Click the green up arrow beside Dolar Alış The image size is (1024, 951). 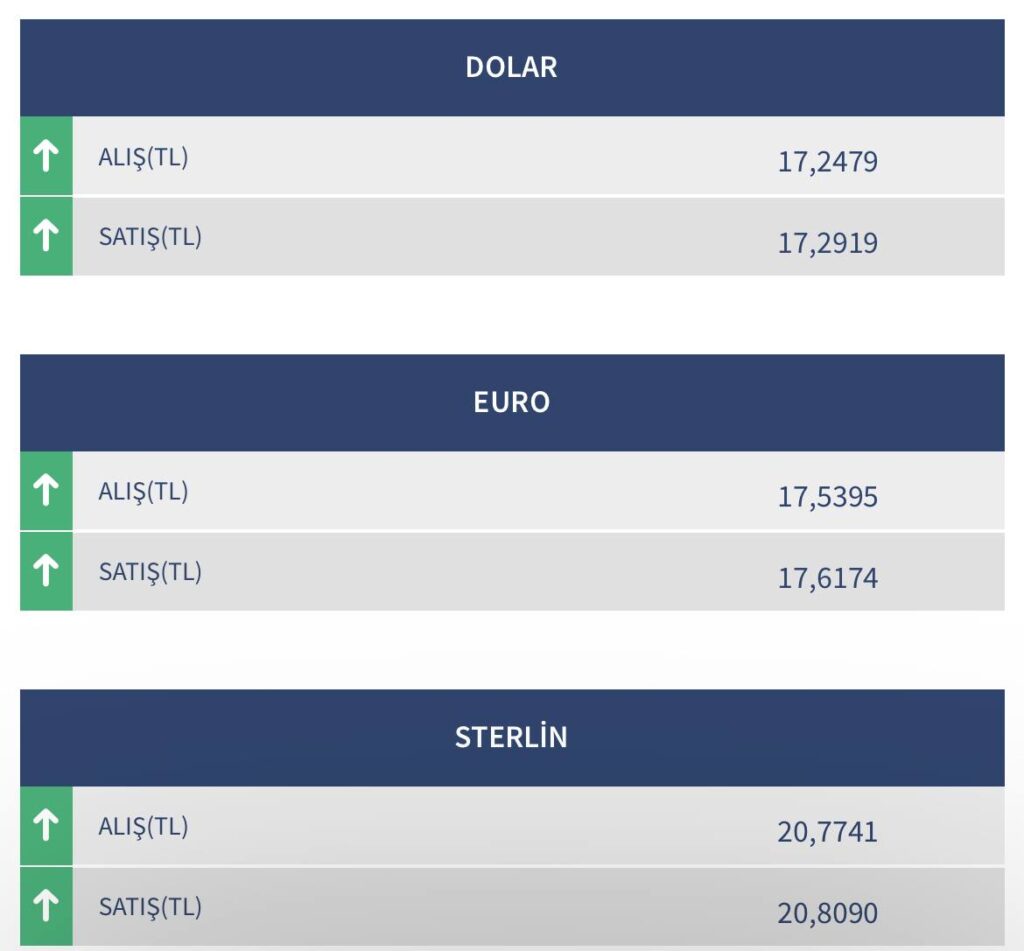coord(46,156)
